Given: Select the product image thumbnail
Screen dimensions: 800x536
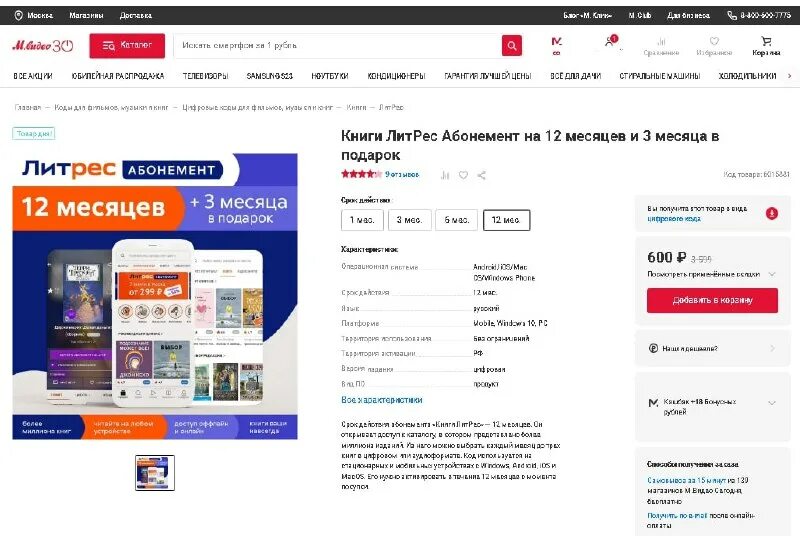Looking at the screenshot, I should click(x=155, y=473).
